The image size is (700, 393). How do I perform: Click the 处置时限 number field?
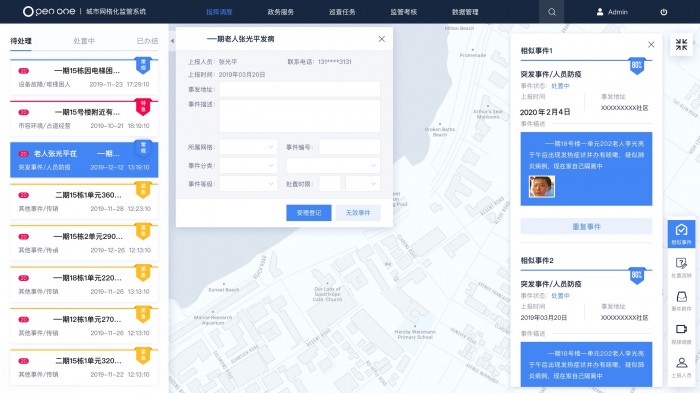[x=330, y=184]
